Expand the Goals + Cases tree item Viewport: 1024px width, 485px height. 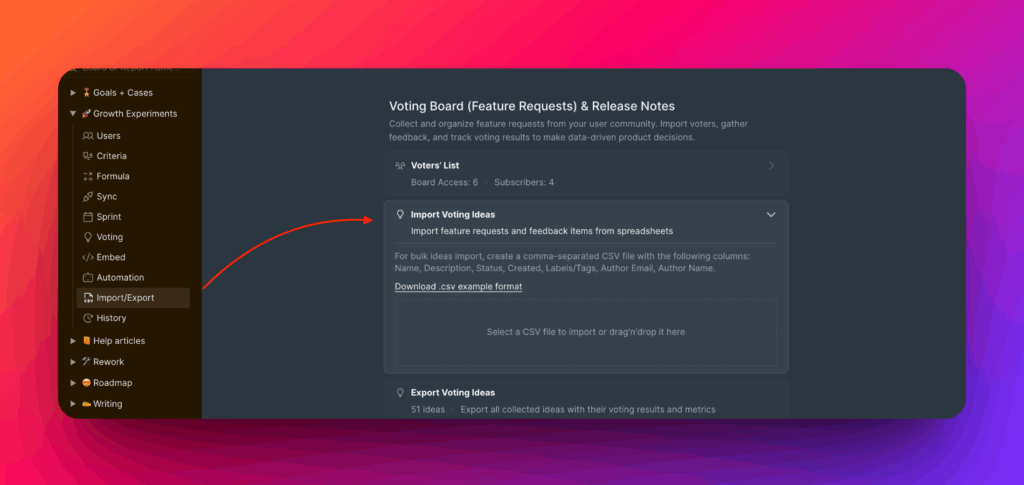tap(73, 93)
